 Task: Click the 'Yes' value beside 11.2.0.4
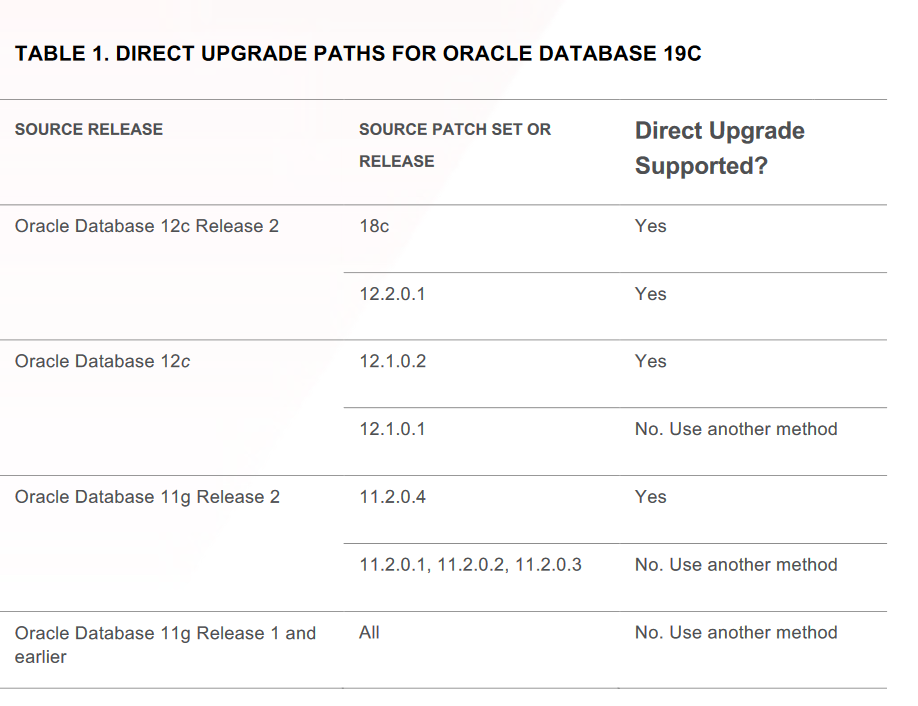coord(650,497)
